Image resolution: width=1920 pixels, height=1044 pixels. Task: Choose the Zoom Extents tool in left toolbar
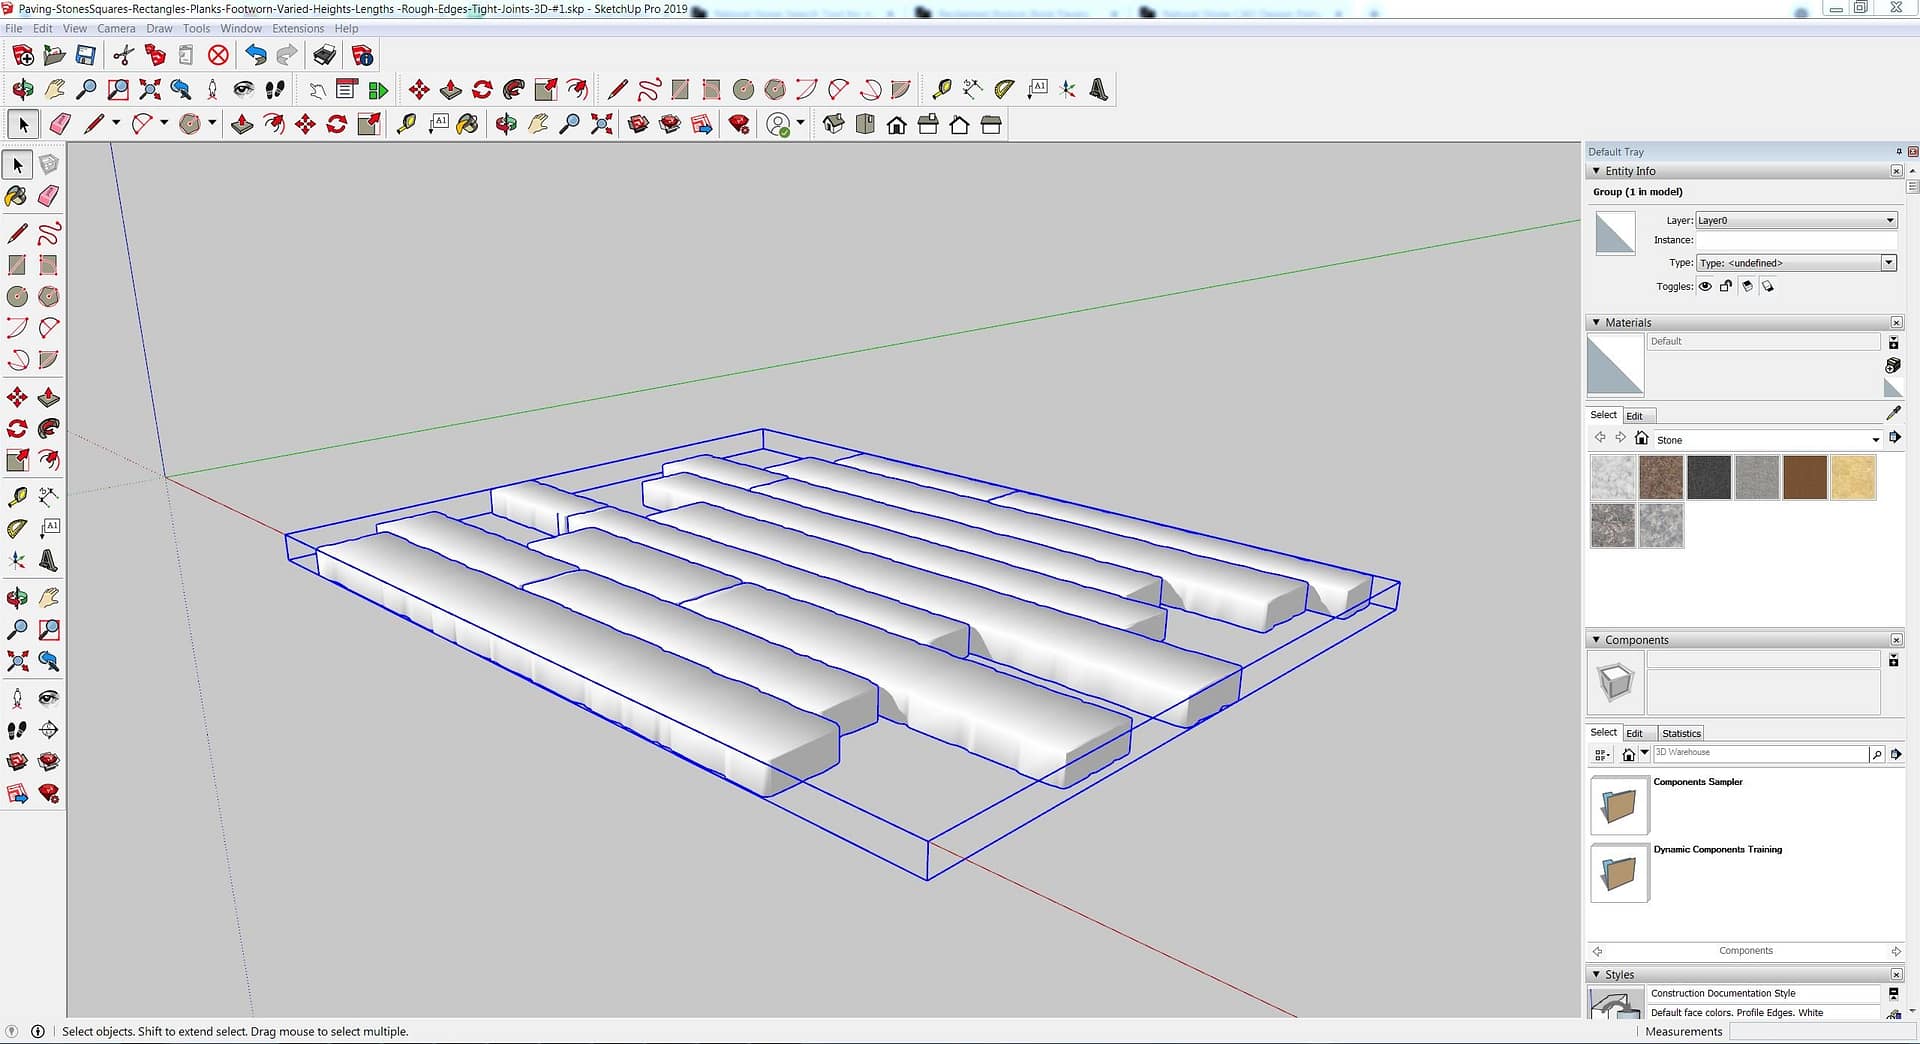(17, 661)
